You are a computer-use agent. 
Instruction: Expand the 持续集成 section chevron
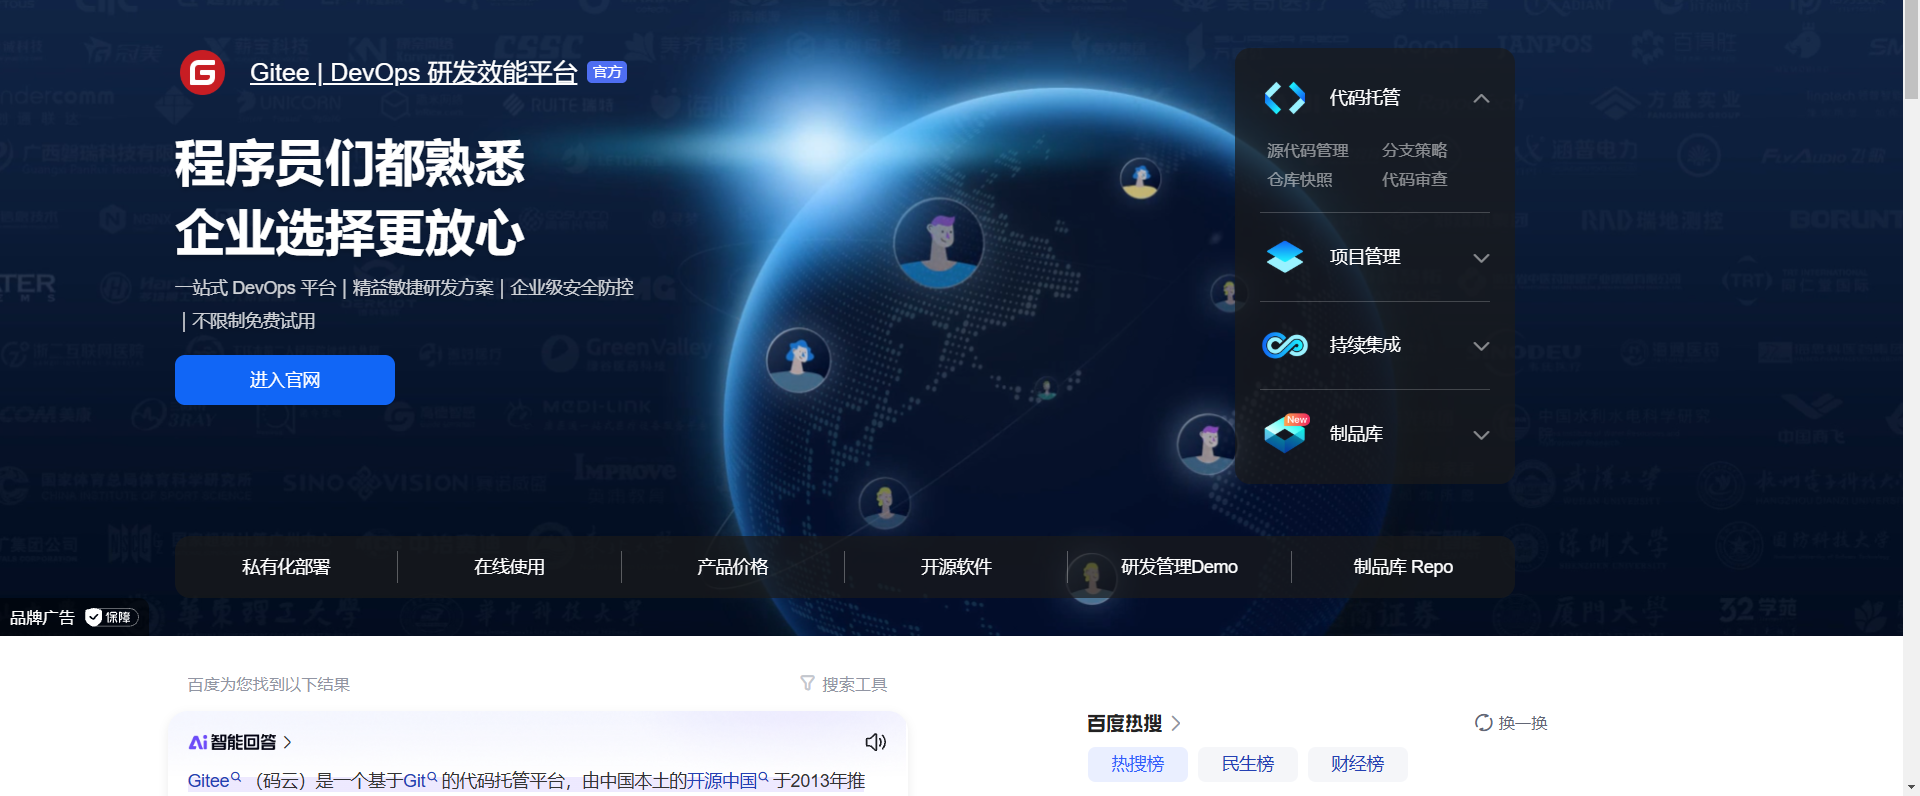click(1481, 346)
